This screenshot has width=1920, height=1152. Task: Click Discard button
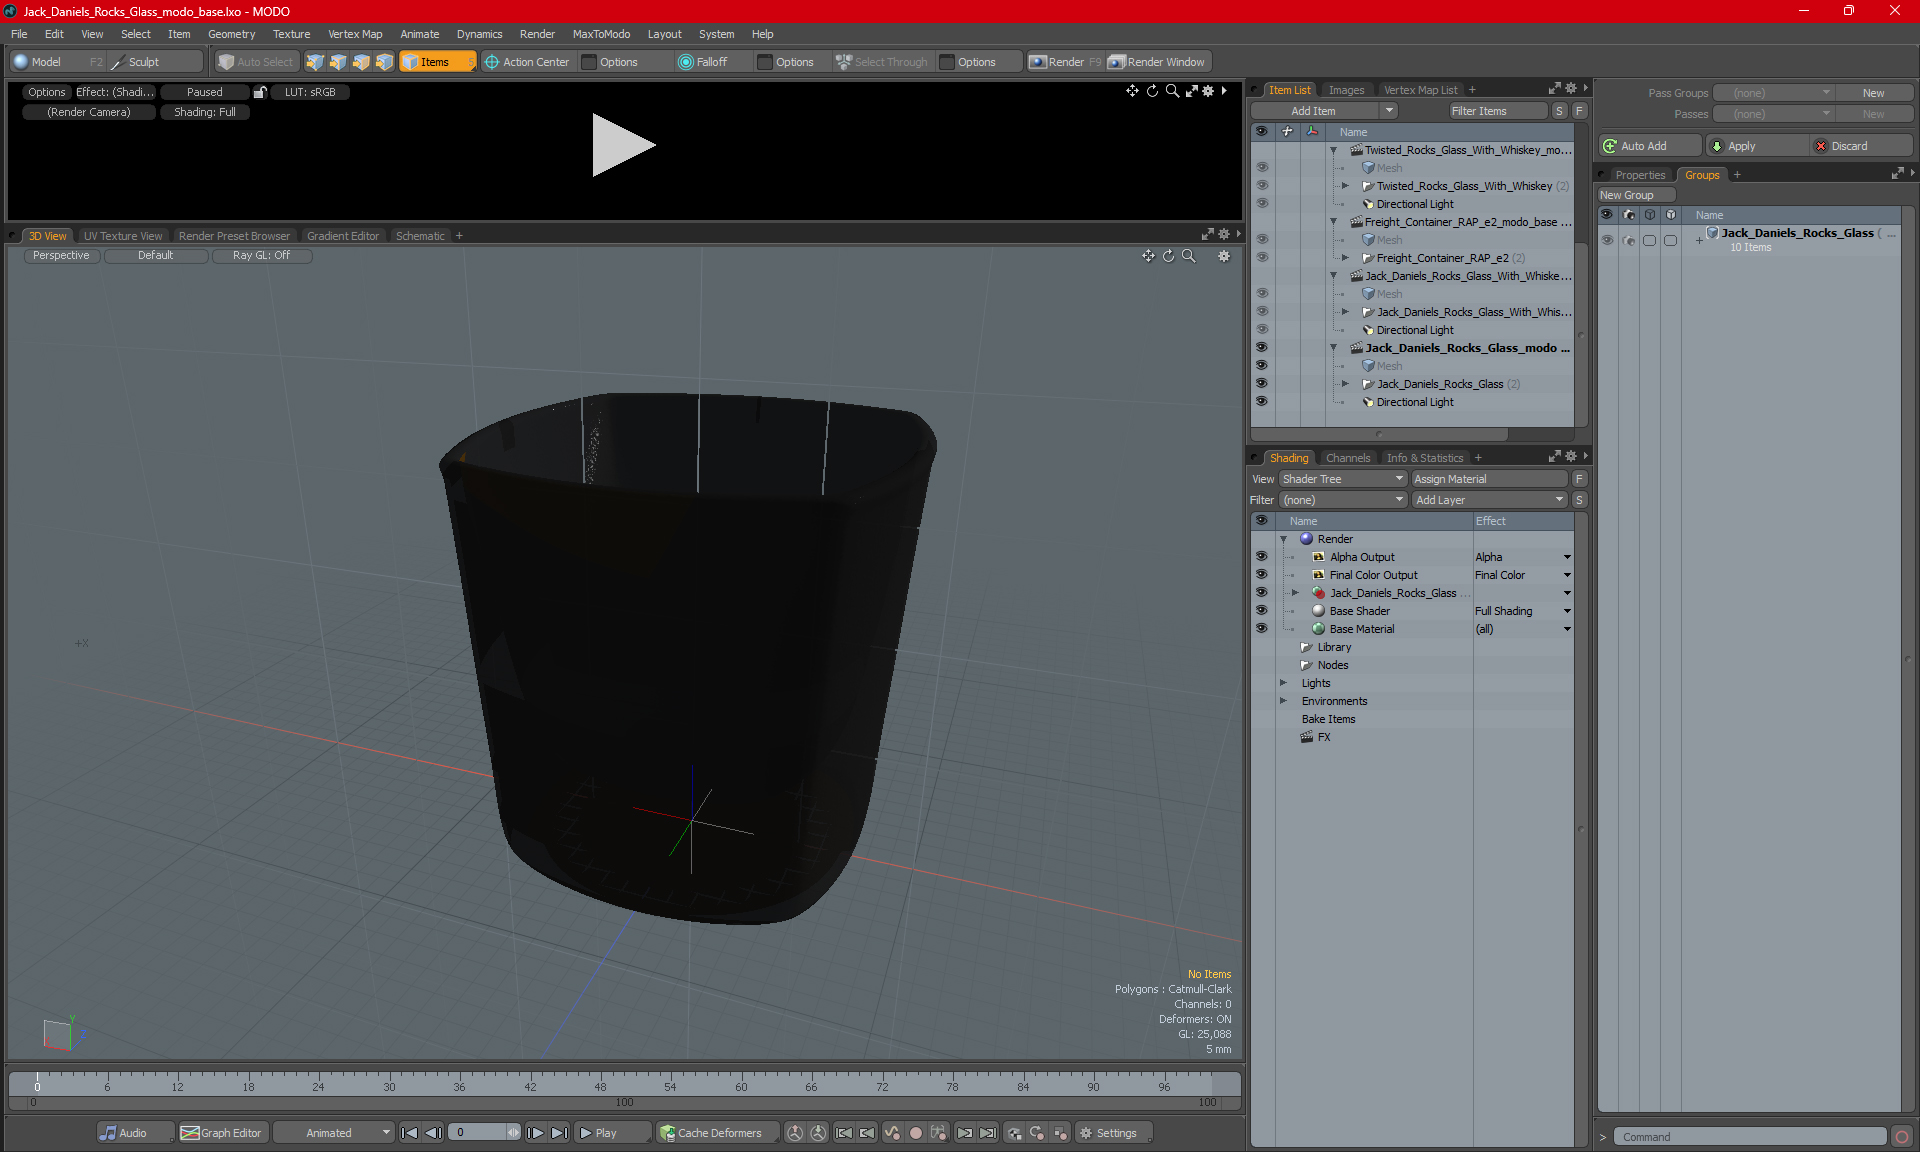pos(1861,146)
